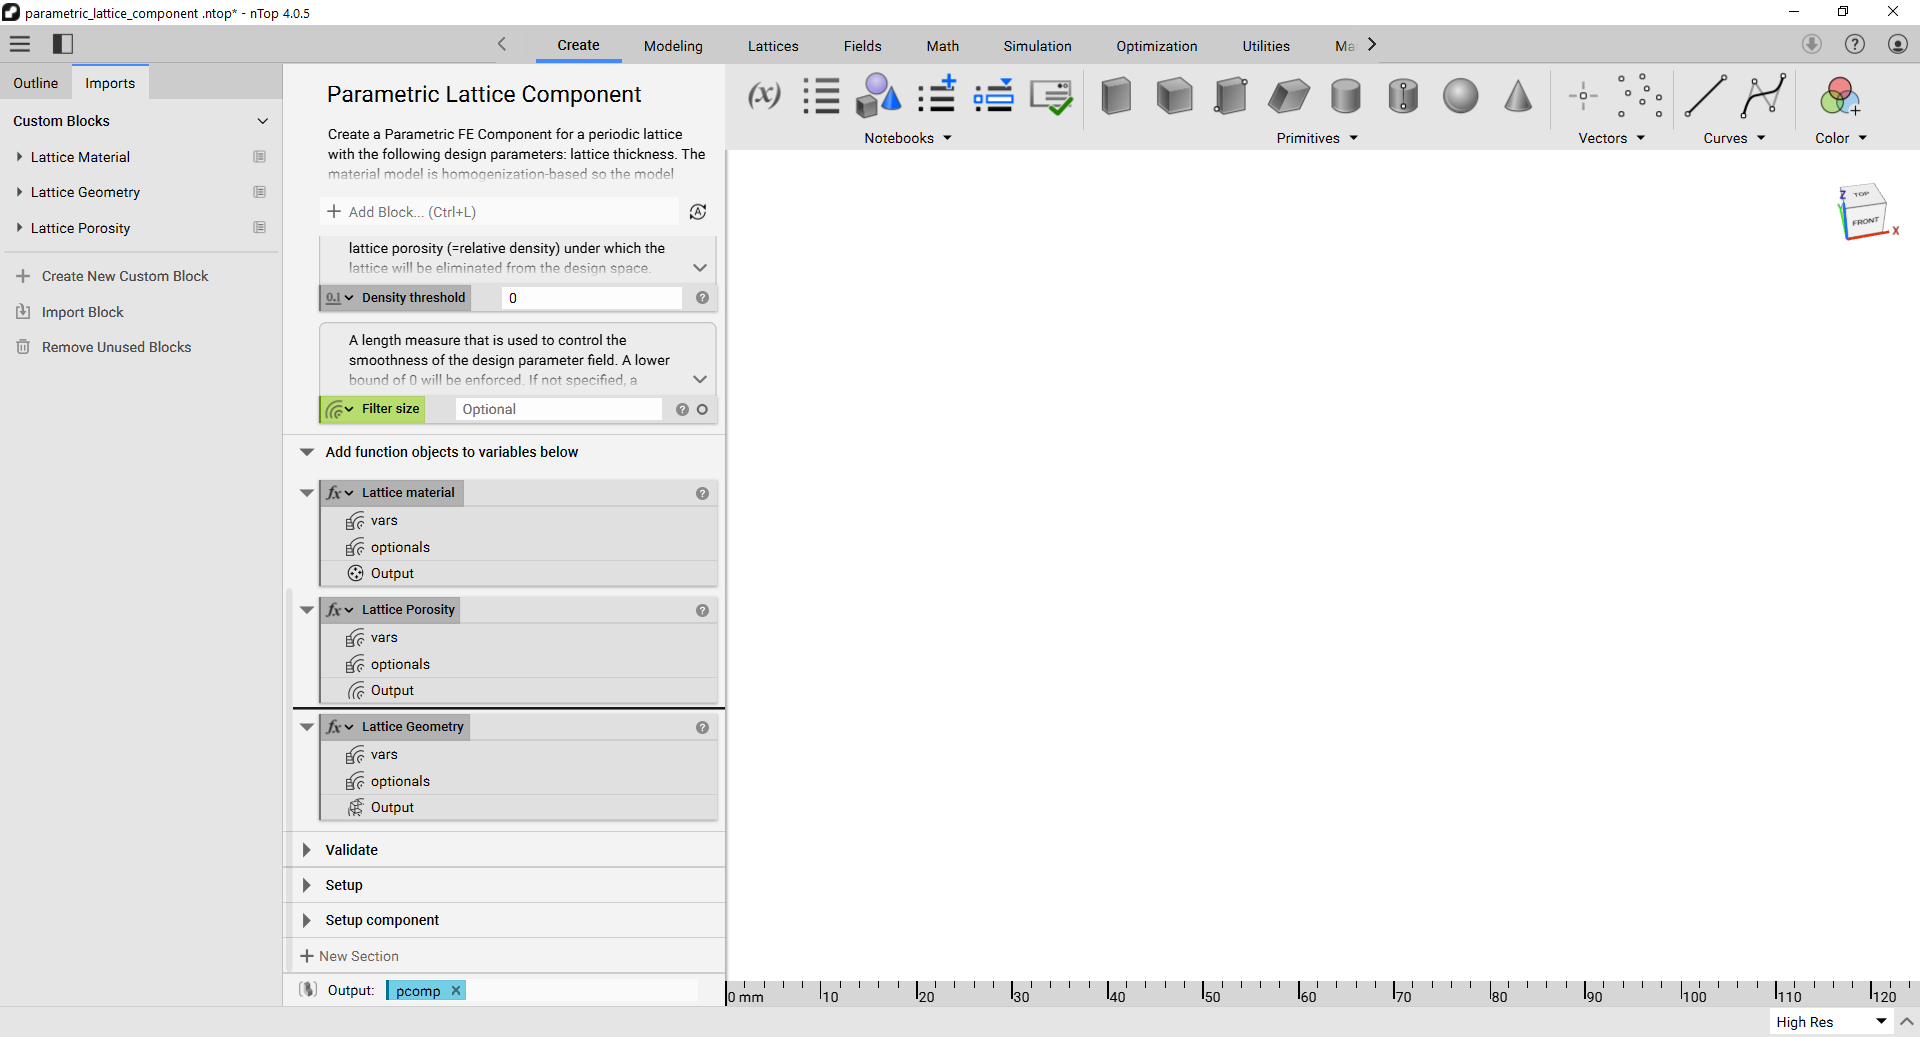Switch to the Outline tab

[x=36, y=83]
